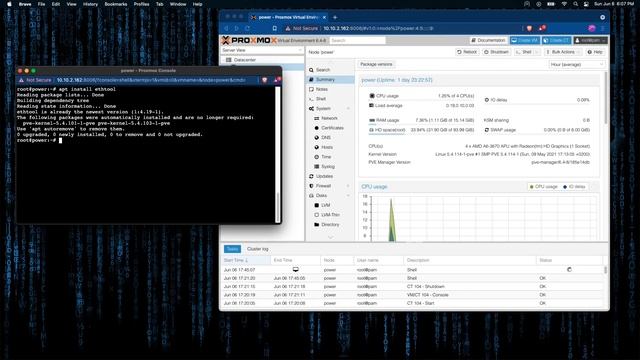Click the summary panel vertical scrollbar
This screenshot has width=640, height=360.
coord(606,98)
